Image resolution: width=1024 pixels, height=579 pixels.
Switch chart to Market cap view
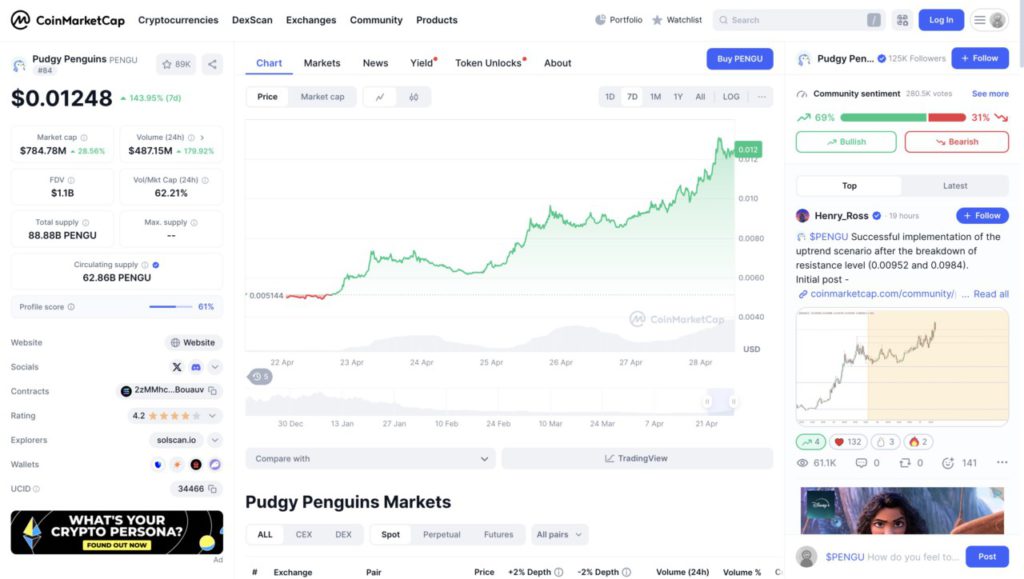pyautogui.click(x=322, y=97)
